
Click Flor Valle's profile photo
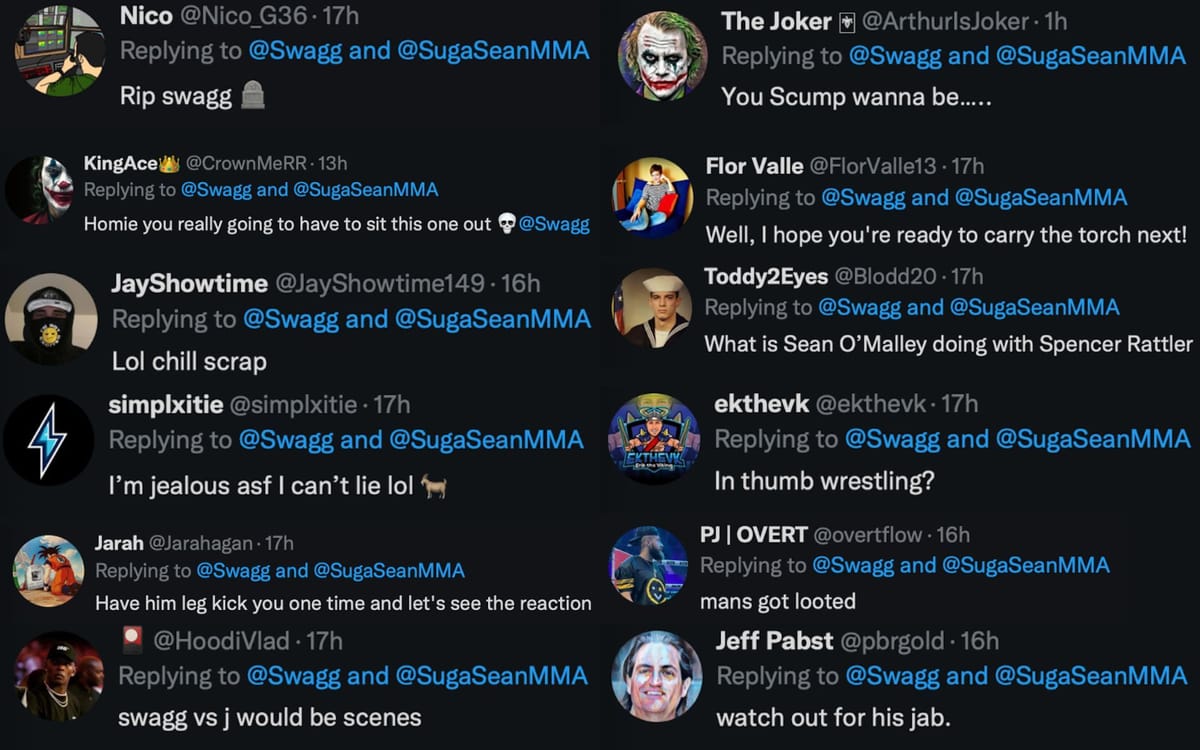click(652, 196)
